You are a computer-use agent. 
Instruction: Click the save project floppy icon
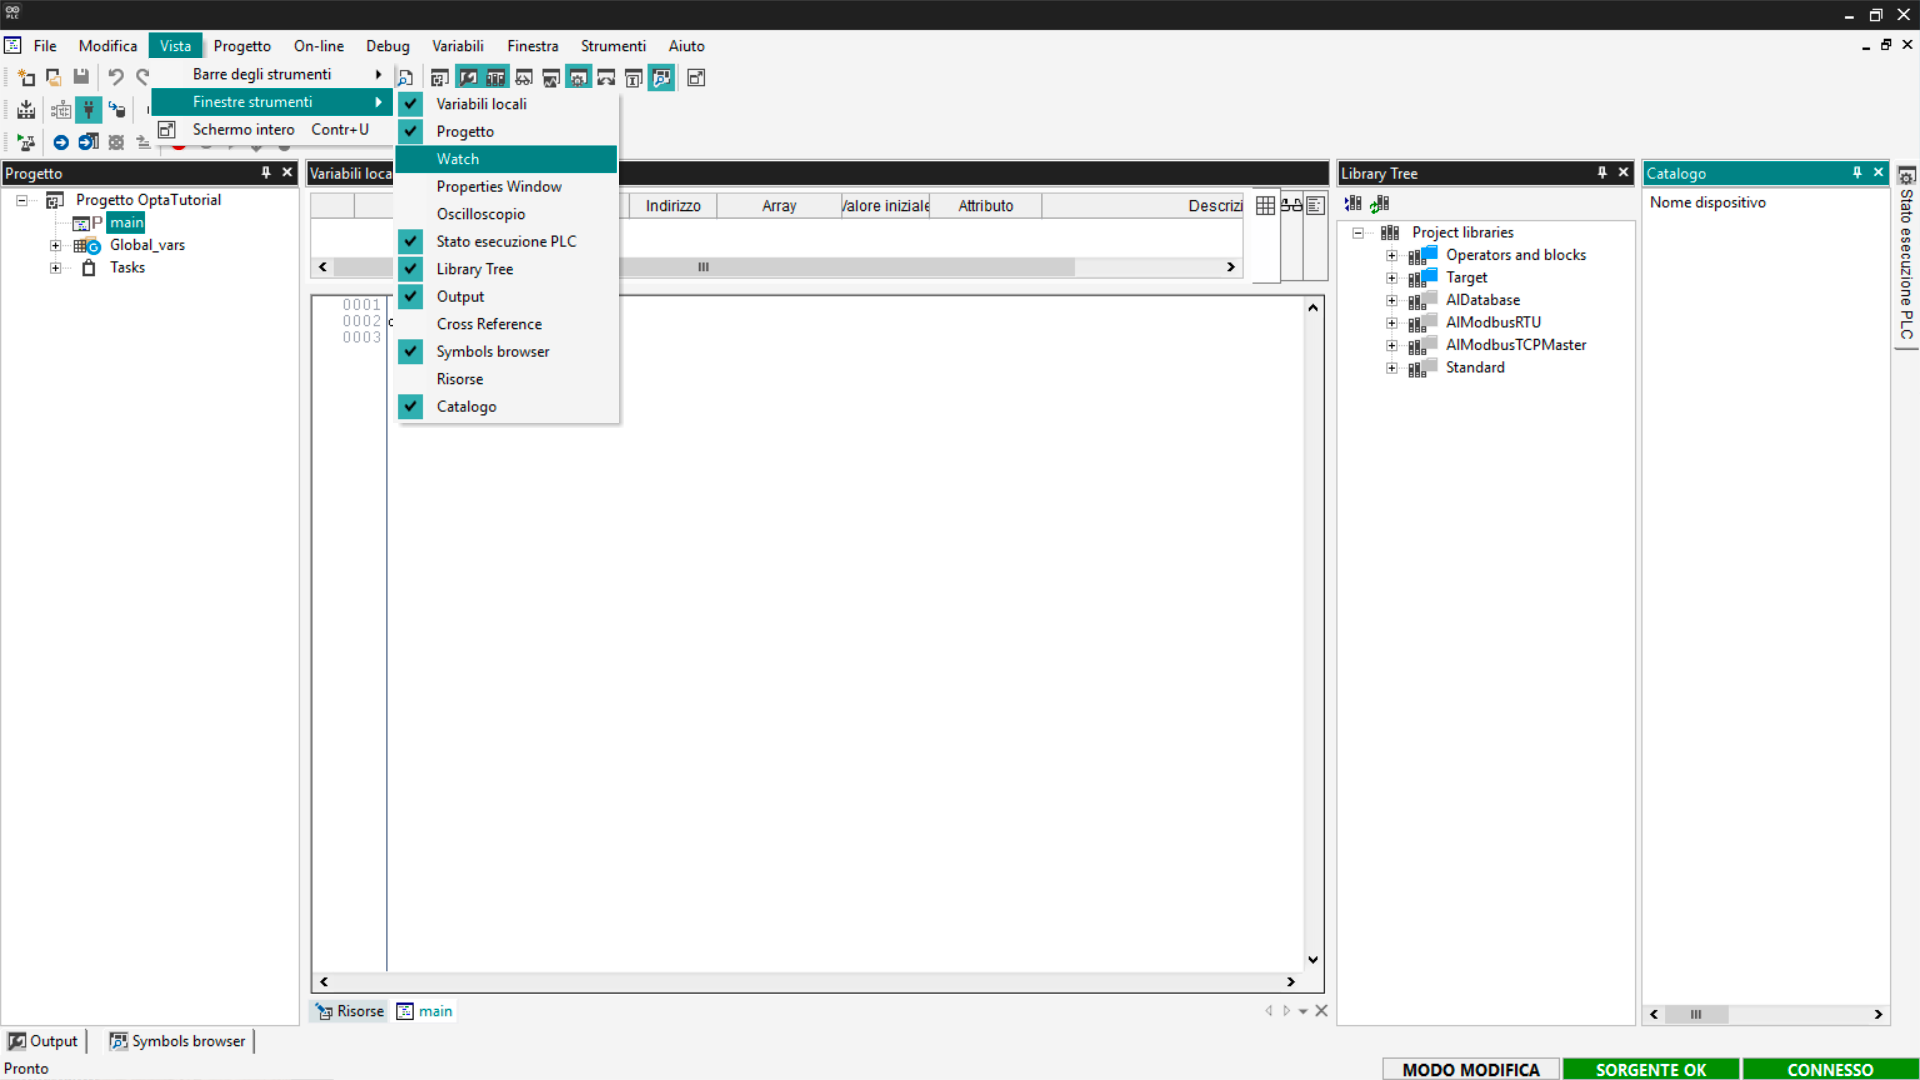coord(81,77)
